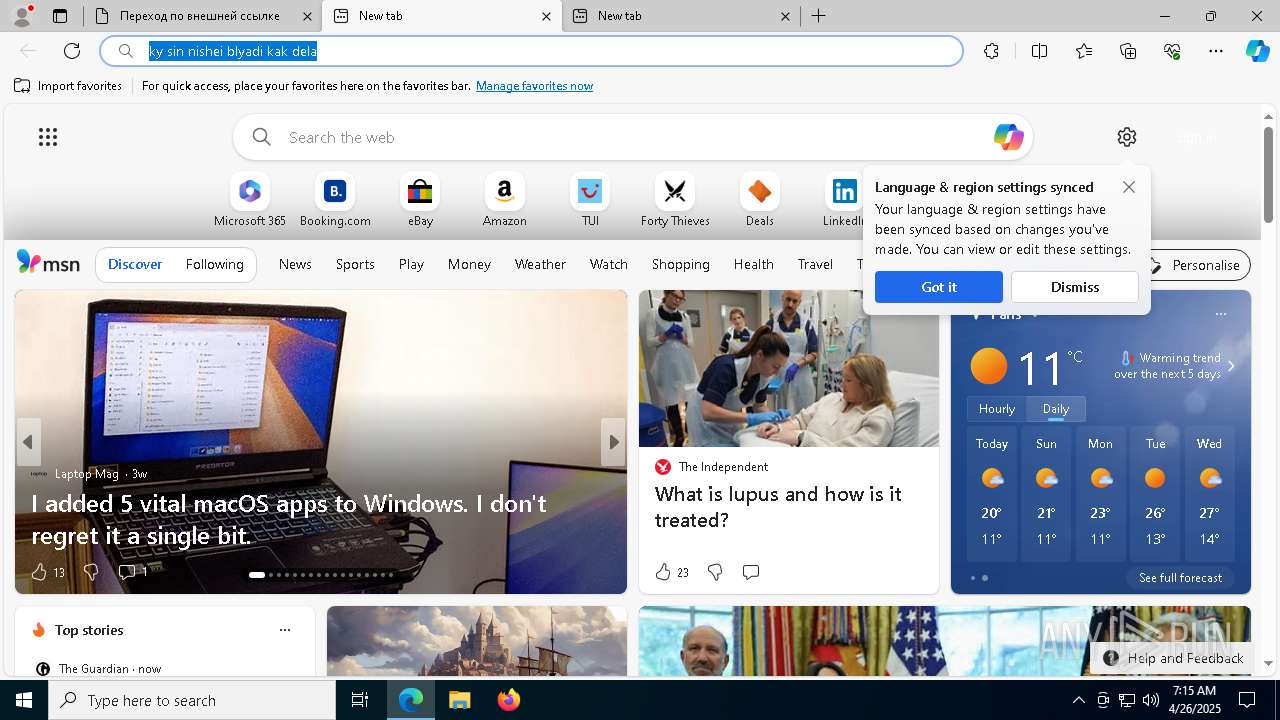The width and height of the screenshot is (1280, 720).
Task: Open the Health category
Action: pyautogui.click(x=753, y=264)
